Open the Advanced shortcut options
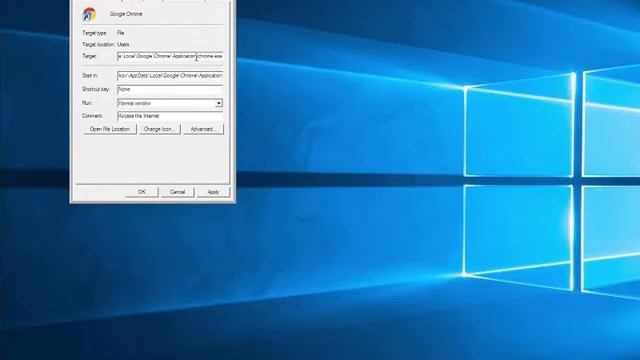 203,129
